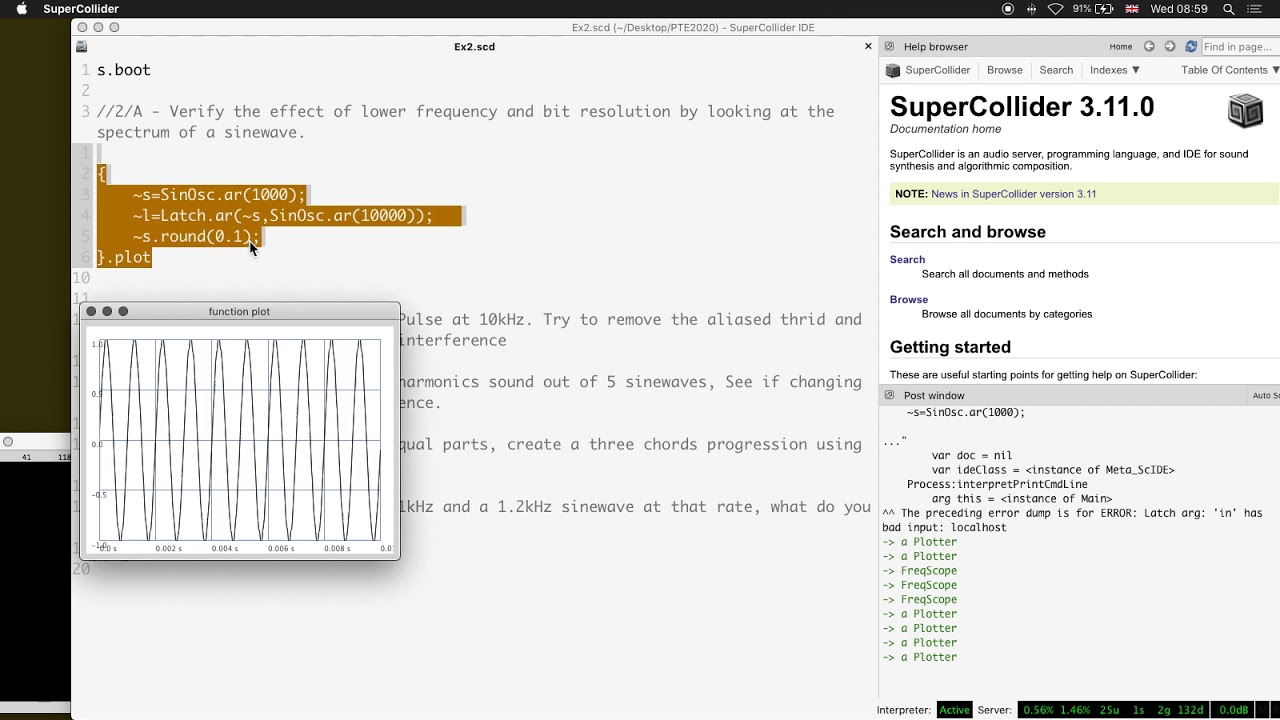
Task: Go back in Help browser
Action: click(x=1149, y=47)
